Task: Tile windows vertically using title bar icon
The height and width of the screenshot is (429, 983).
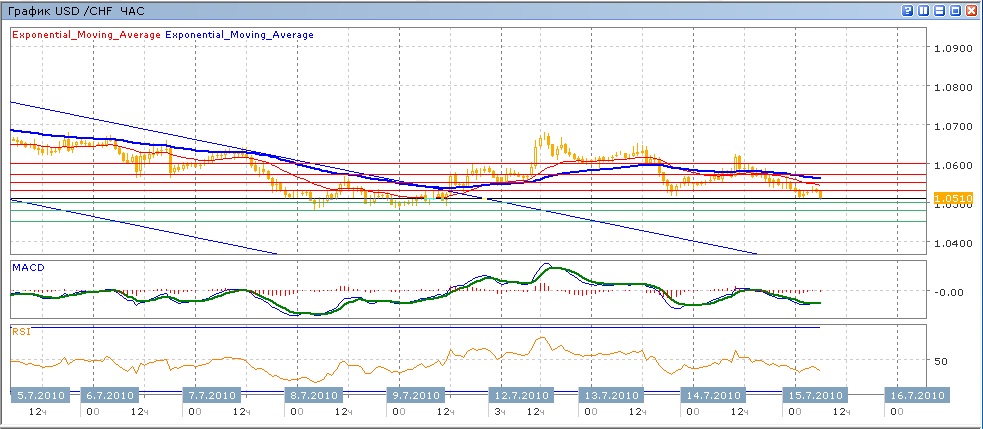Action: pyautogui.click(x=924, y=11)
